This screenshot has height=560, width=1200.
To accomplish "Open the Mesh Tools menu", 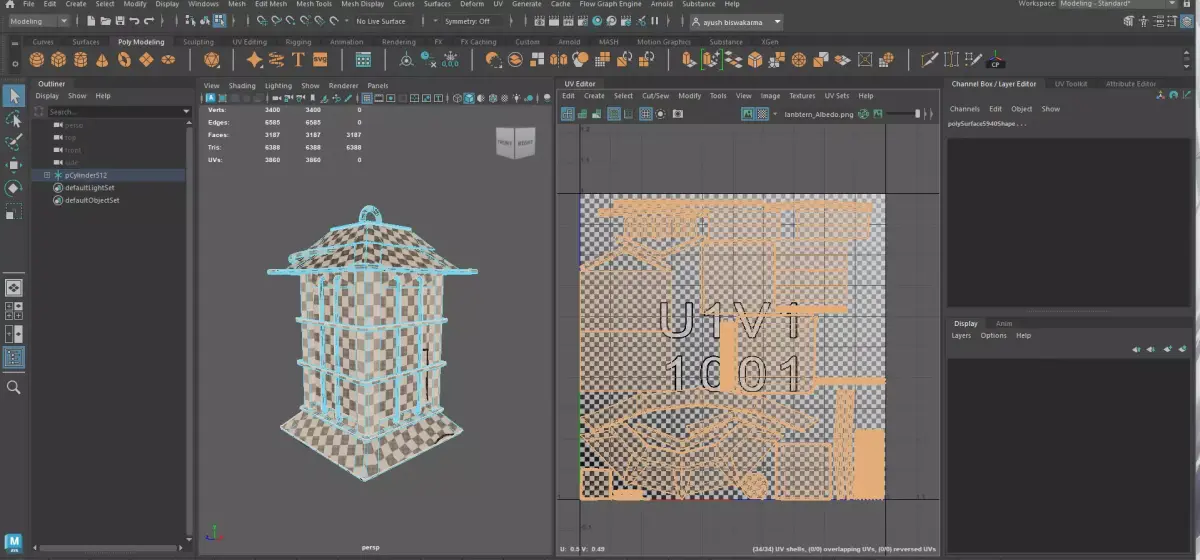I will (314, 4).
